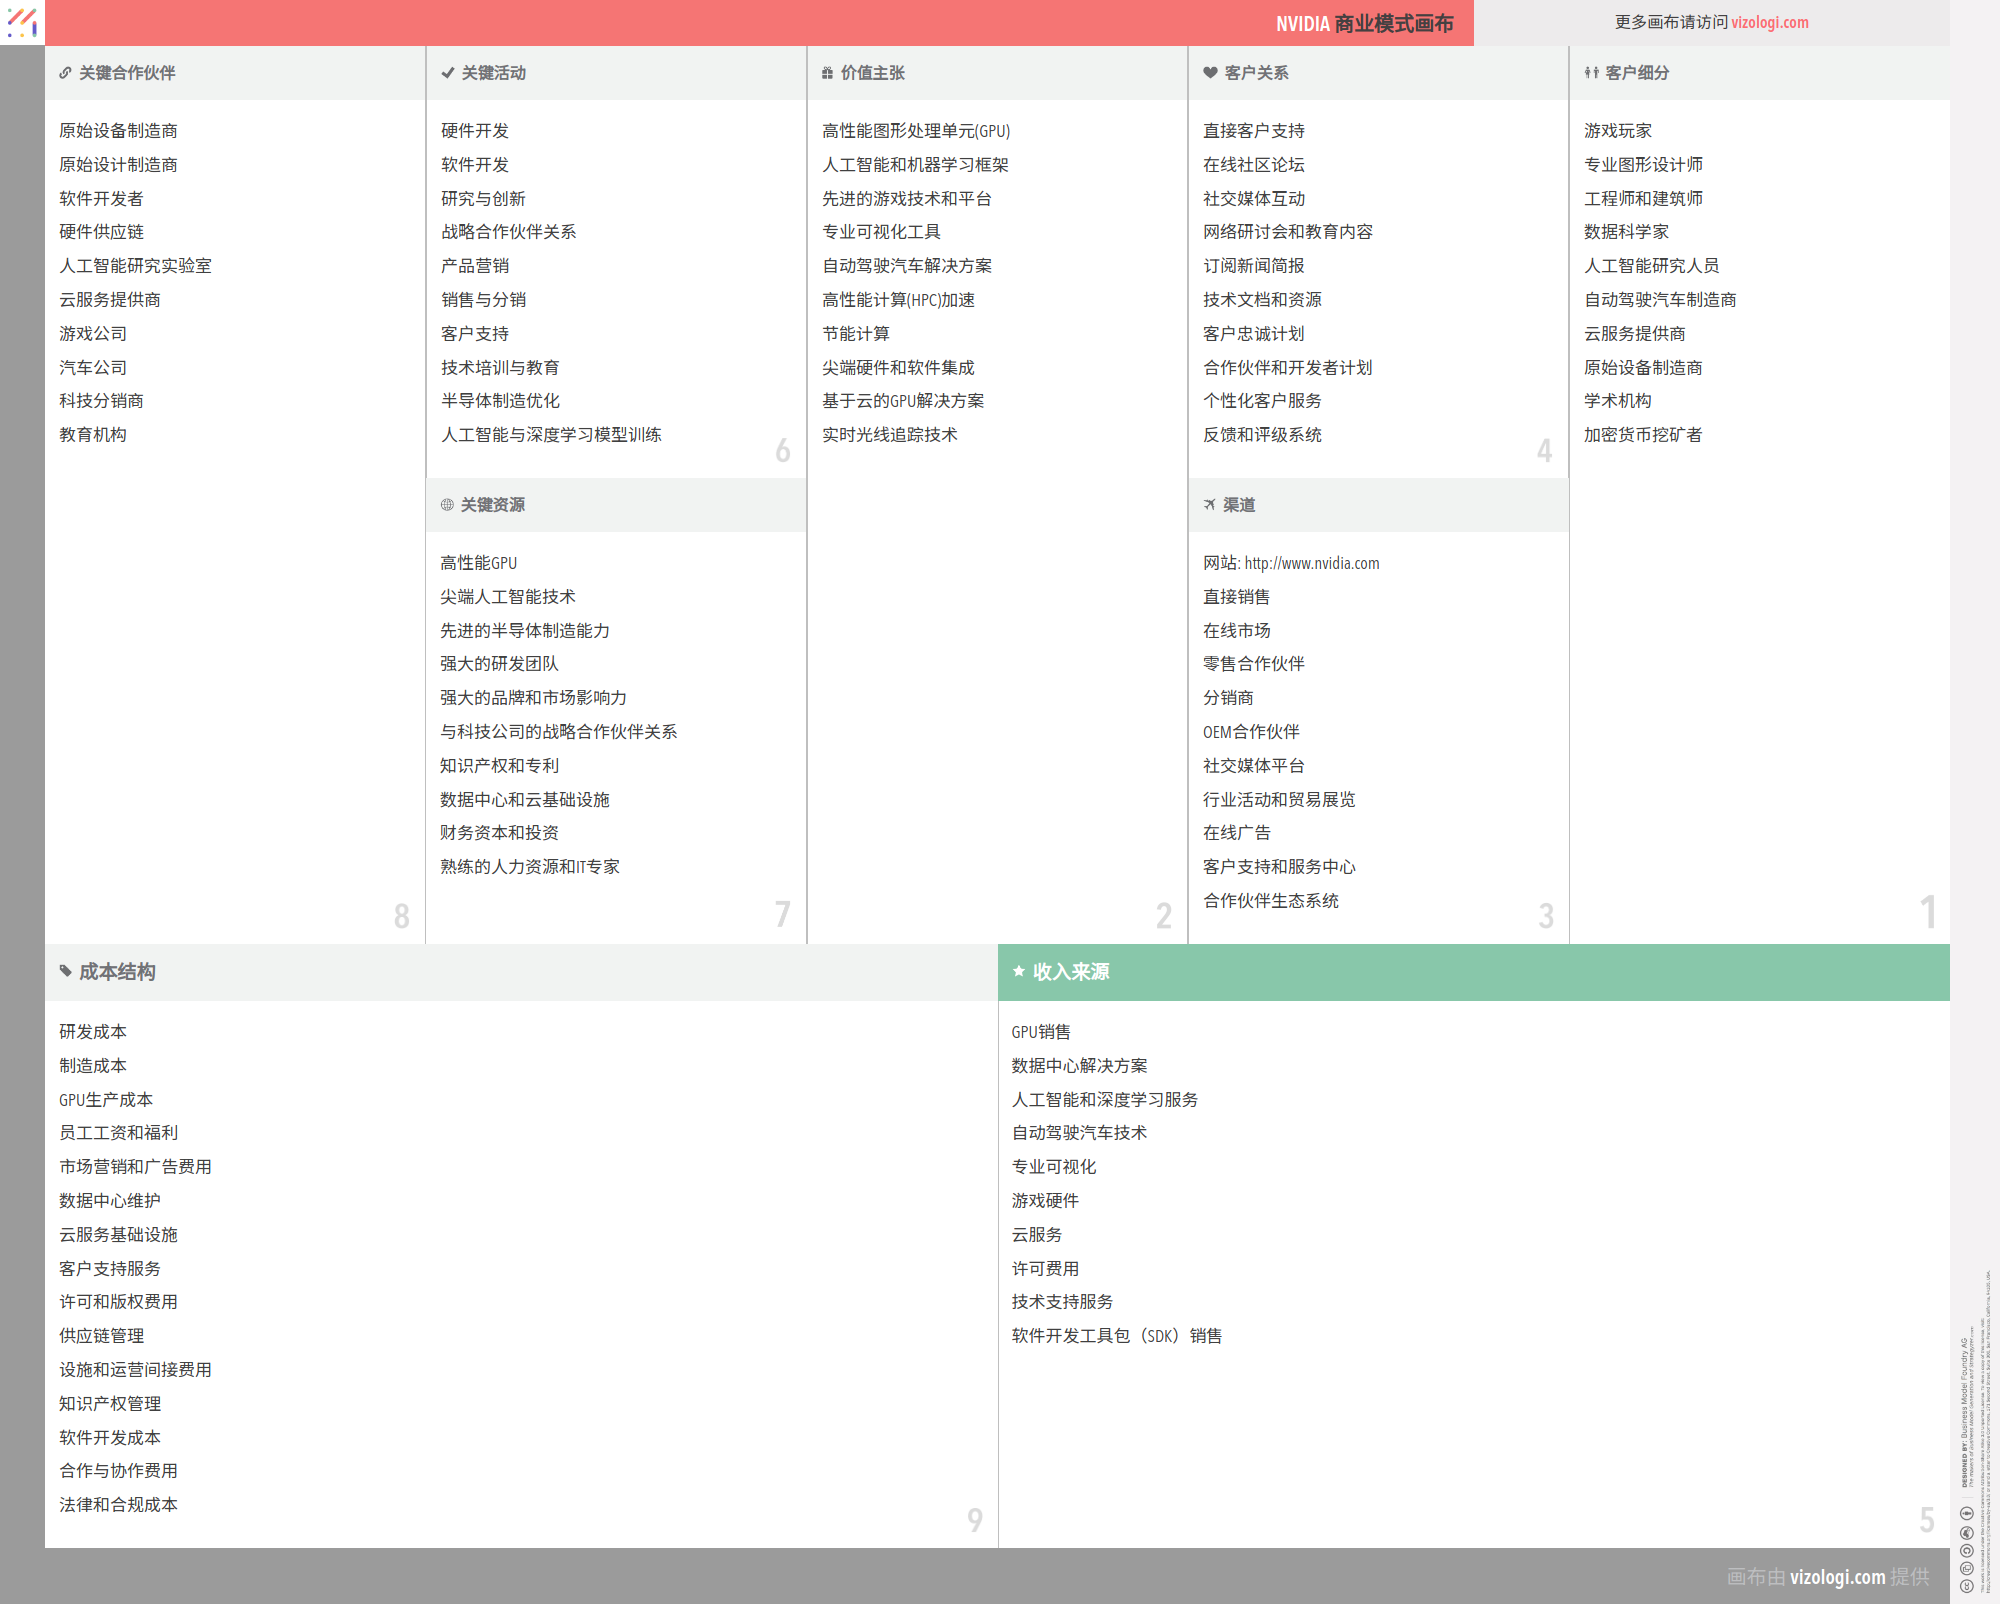Click the NVIDIA 商业模式画布 title banner

coord(1363,23)
